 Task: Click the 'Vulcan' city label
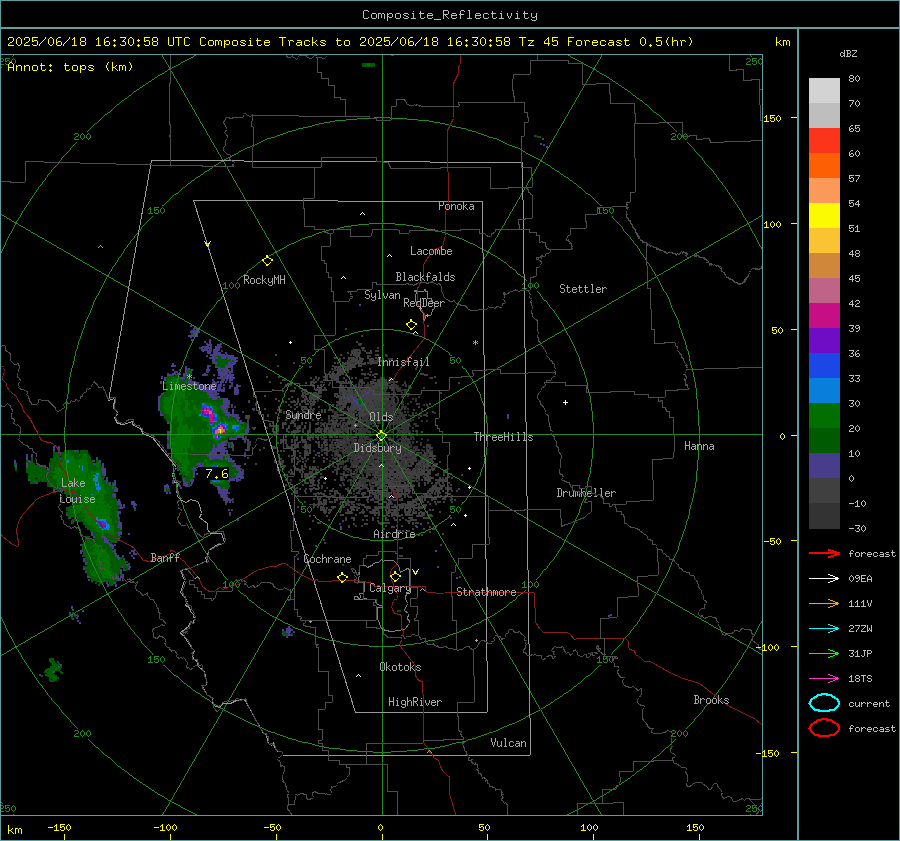click(x=509, y=743)
